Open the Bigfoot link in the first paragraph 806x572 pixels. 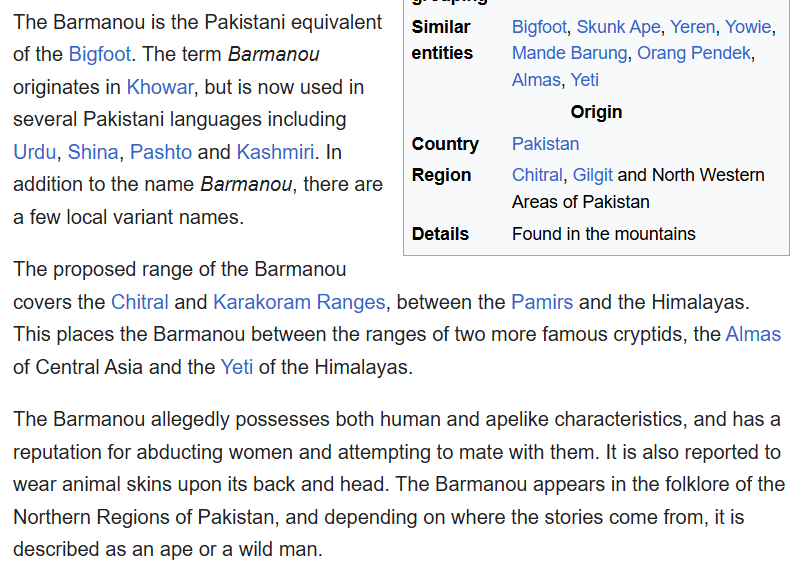[x=100, y=54]
